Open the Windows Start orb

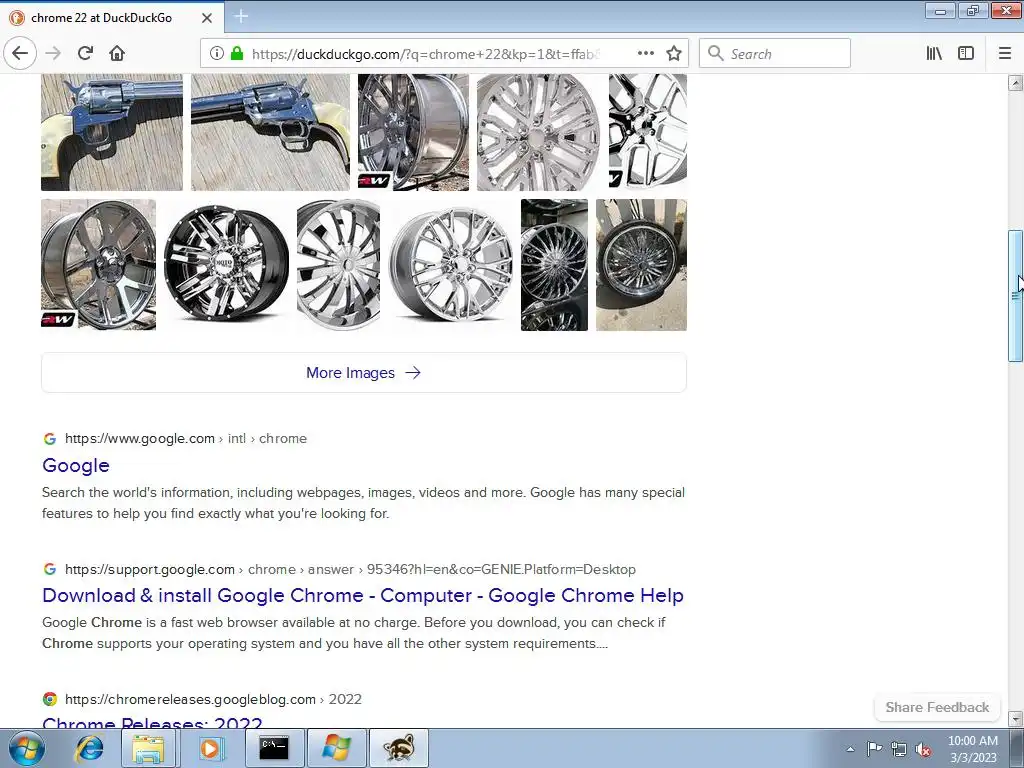pyautogui.click(x=27, y=748)
